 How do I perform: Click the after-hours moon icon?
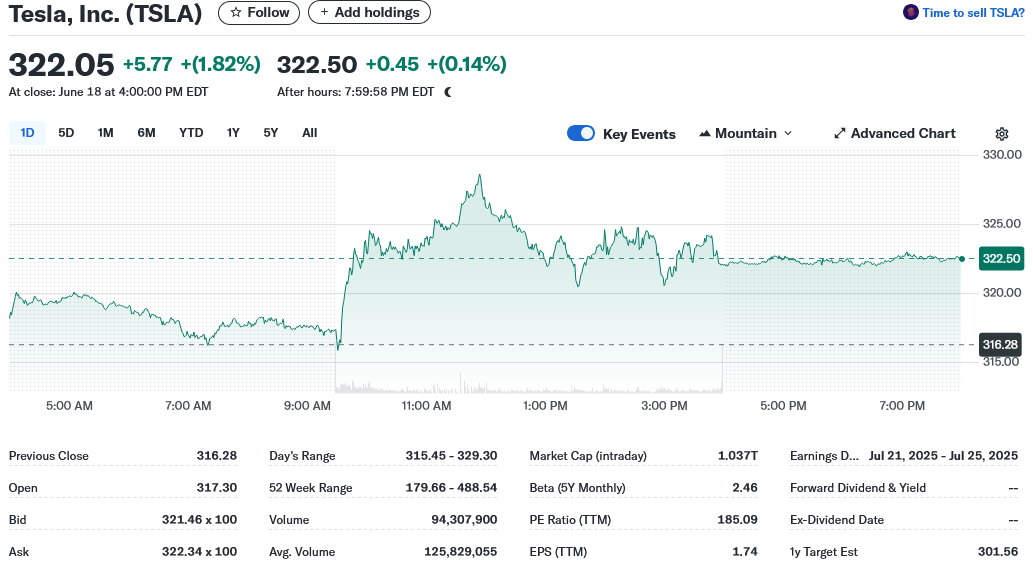click(x=449, y=92)
